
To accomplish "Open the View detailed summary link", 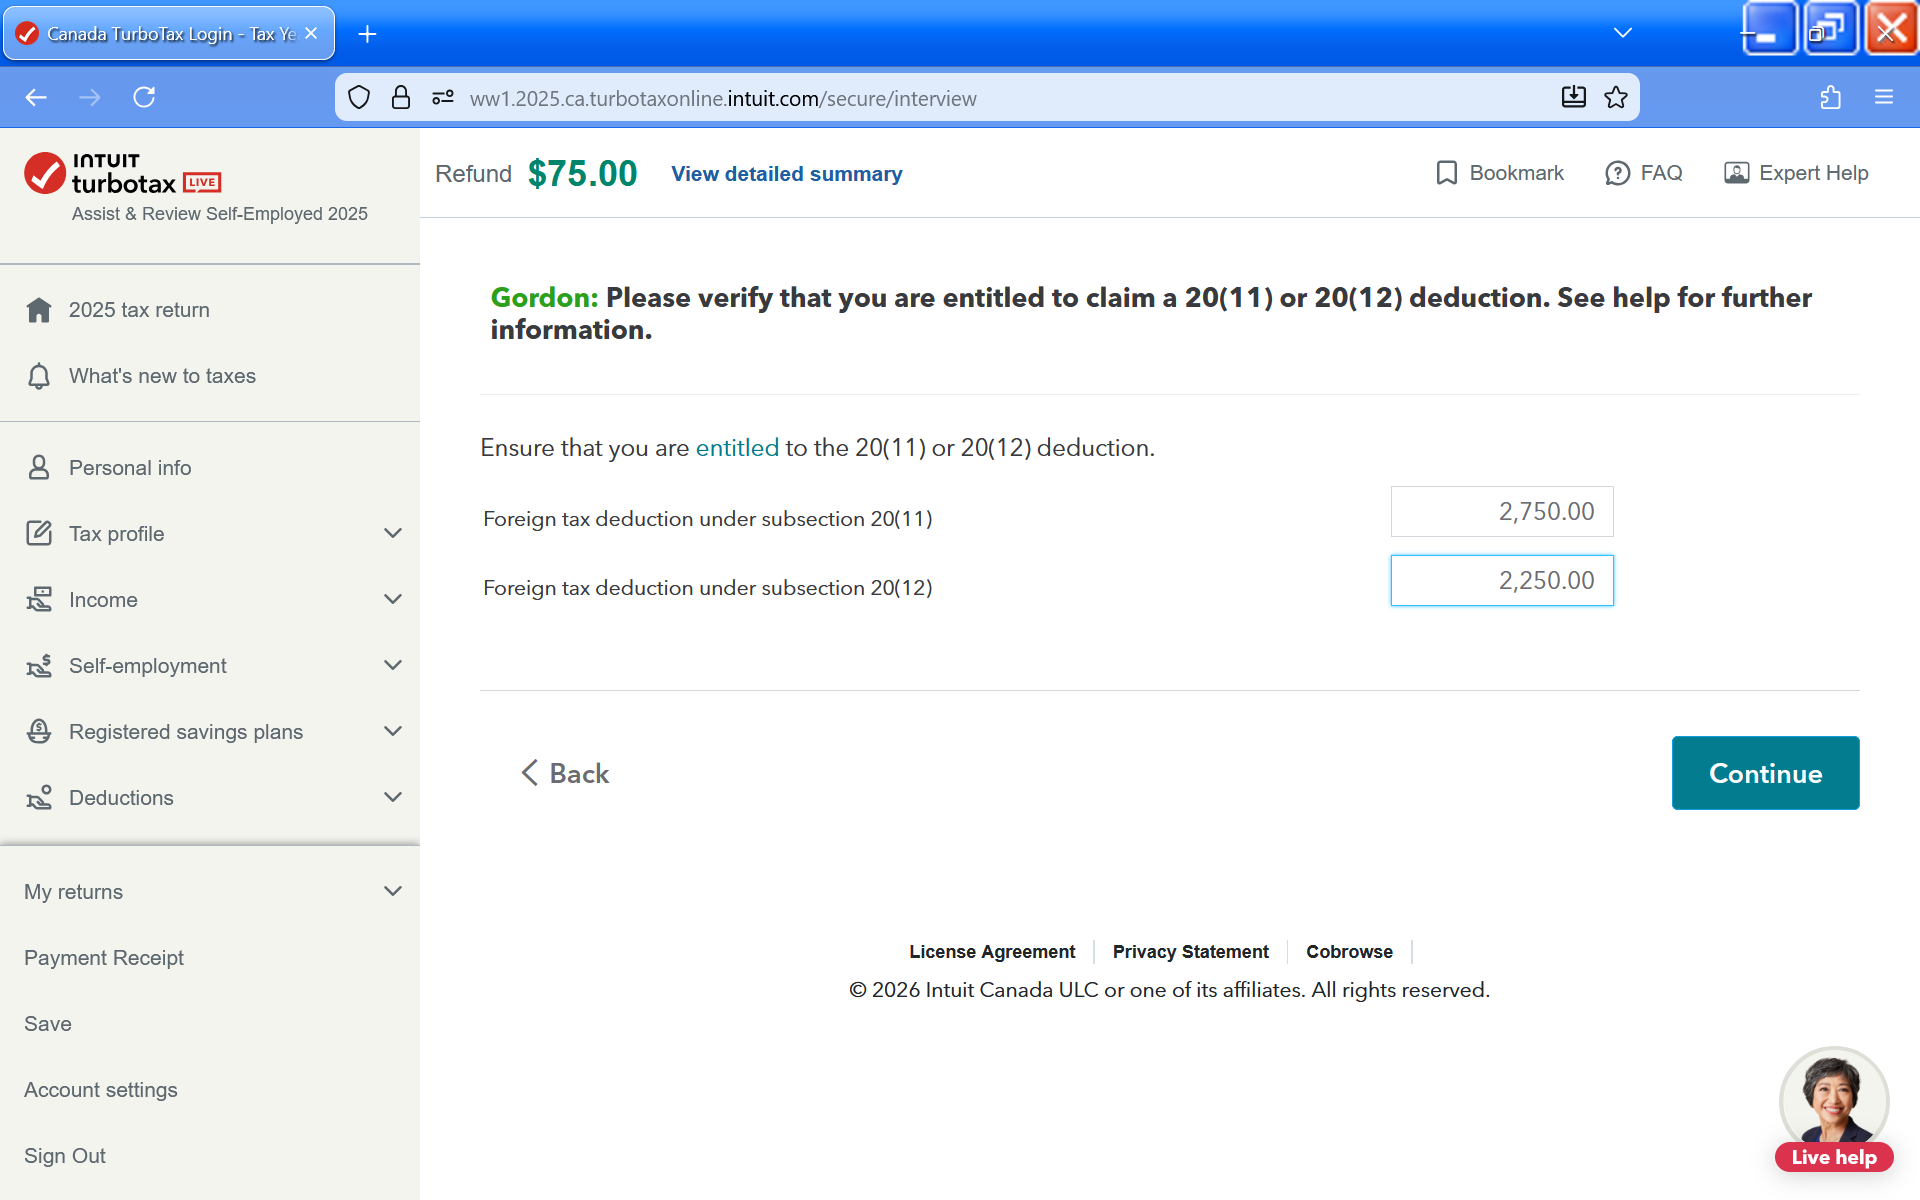I will pyautogui.click(x=786, y=174).
